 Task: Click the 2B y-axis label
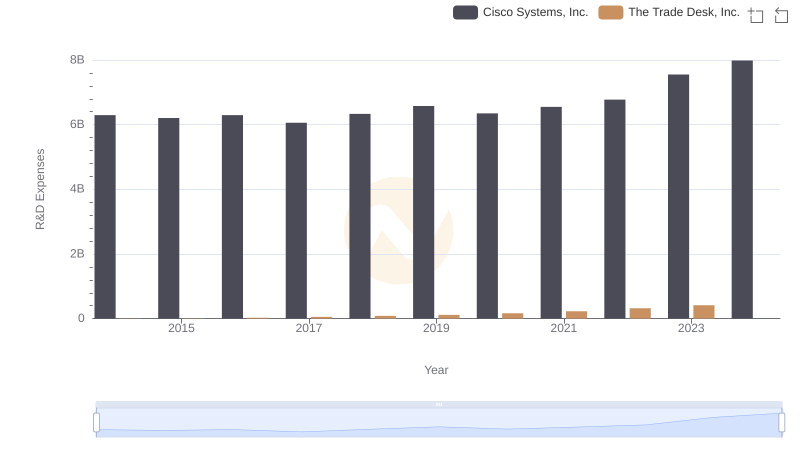[x=77, y=253]
